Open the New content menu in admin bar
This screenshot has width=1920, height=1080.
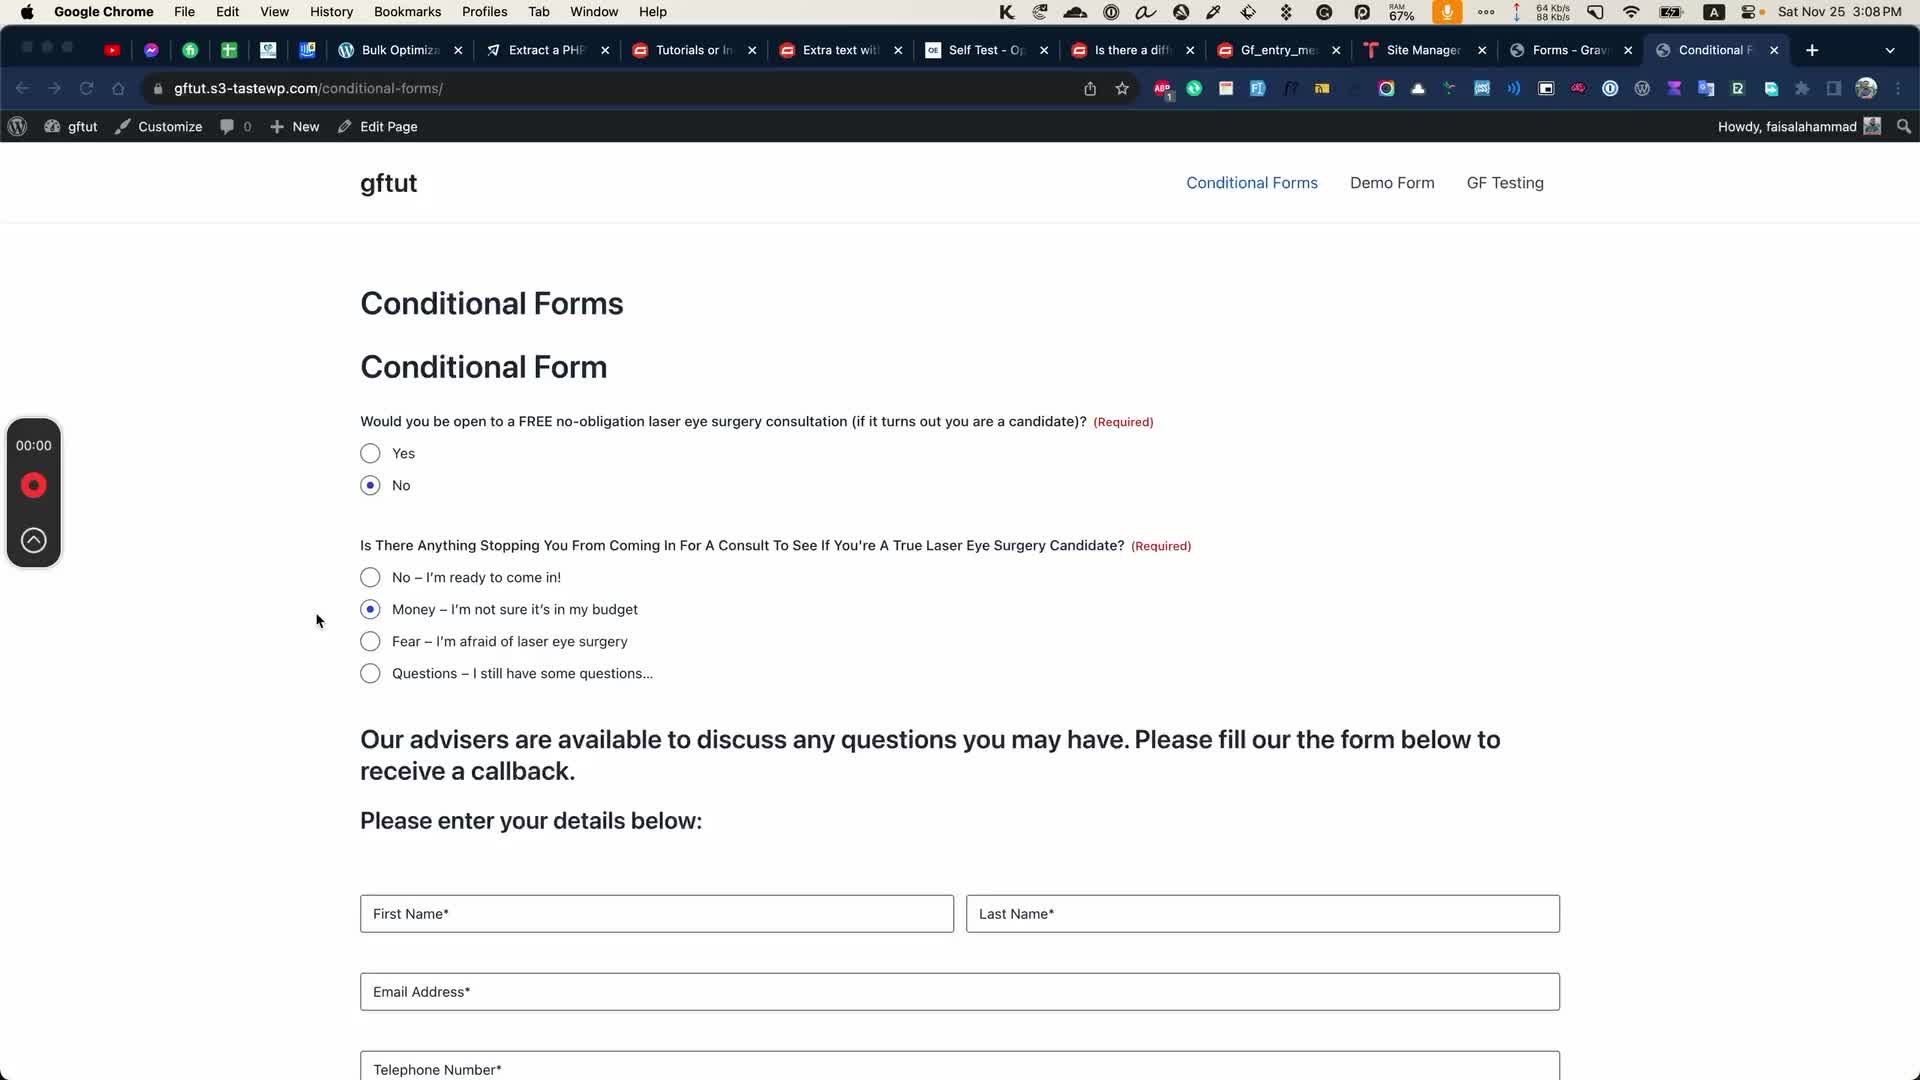coord(295,127)
